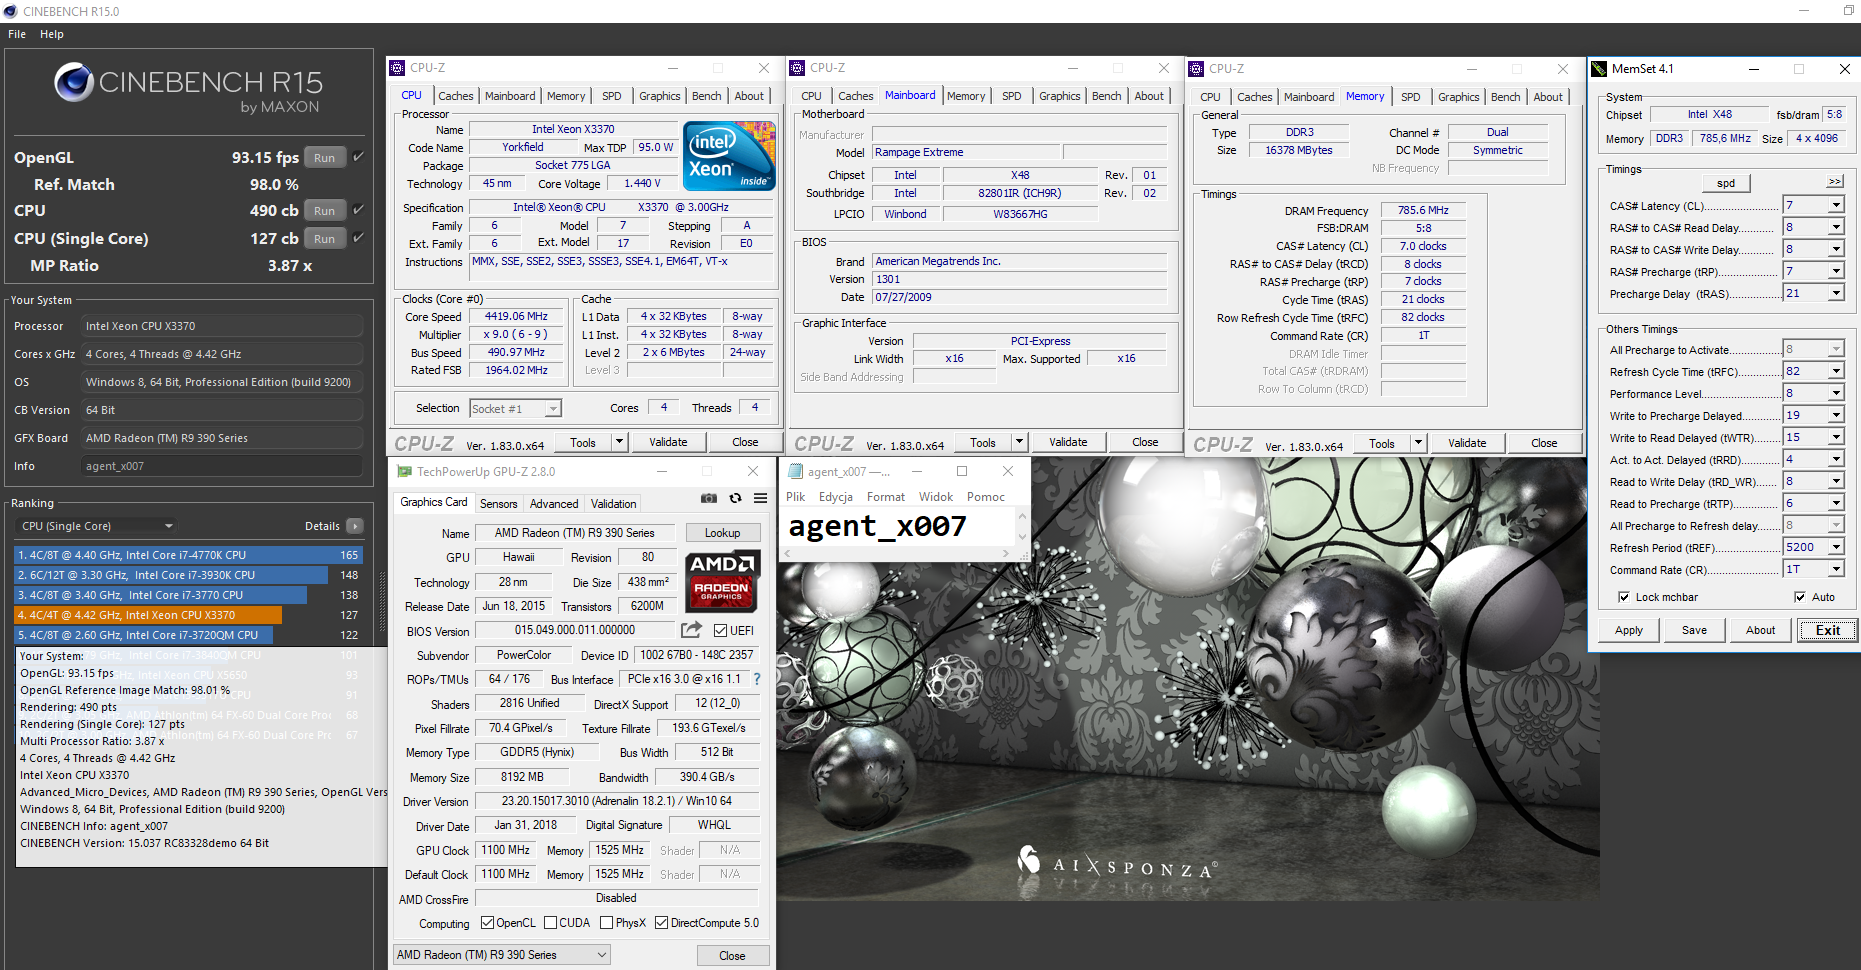Click the GPU-Z screenshot camera icon
The width and height of the screenshot is (1861, 970).
709,498
